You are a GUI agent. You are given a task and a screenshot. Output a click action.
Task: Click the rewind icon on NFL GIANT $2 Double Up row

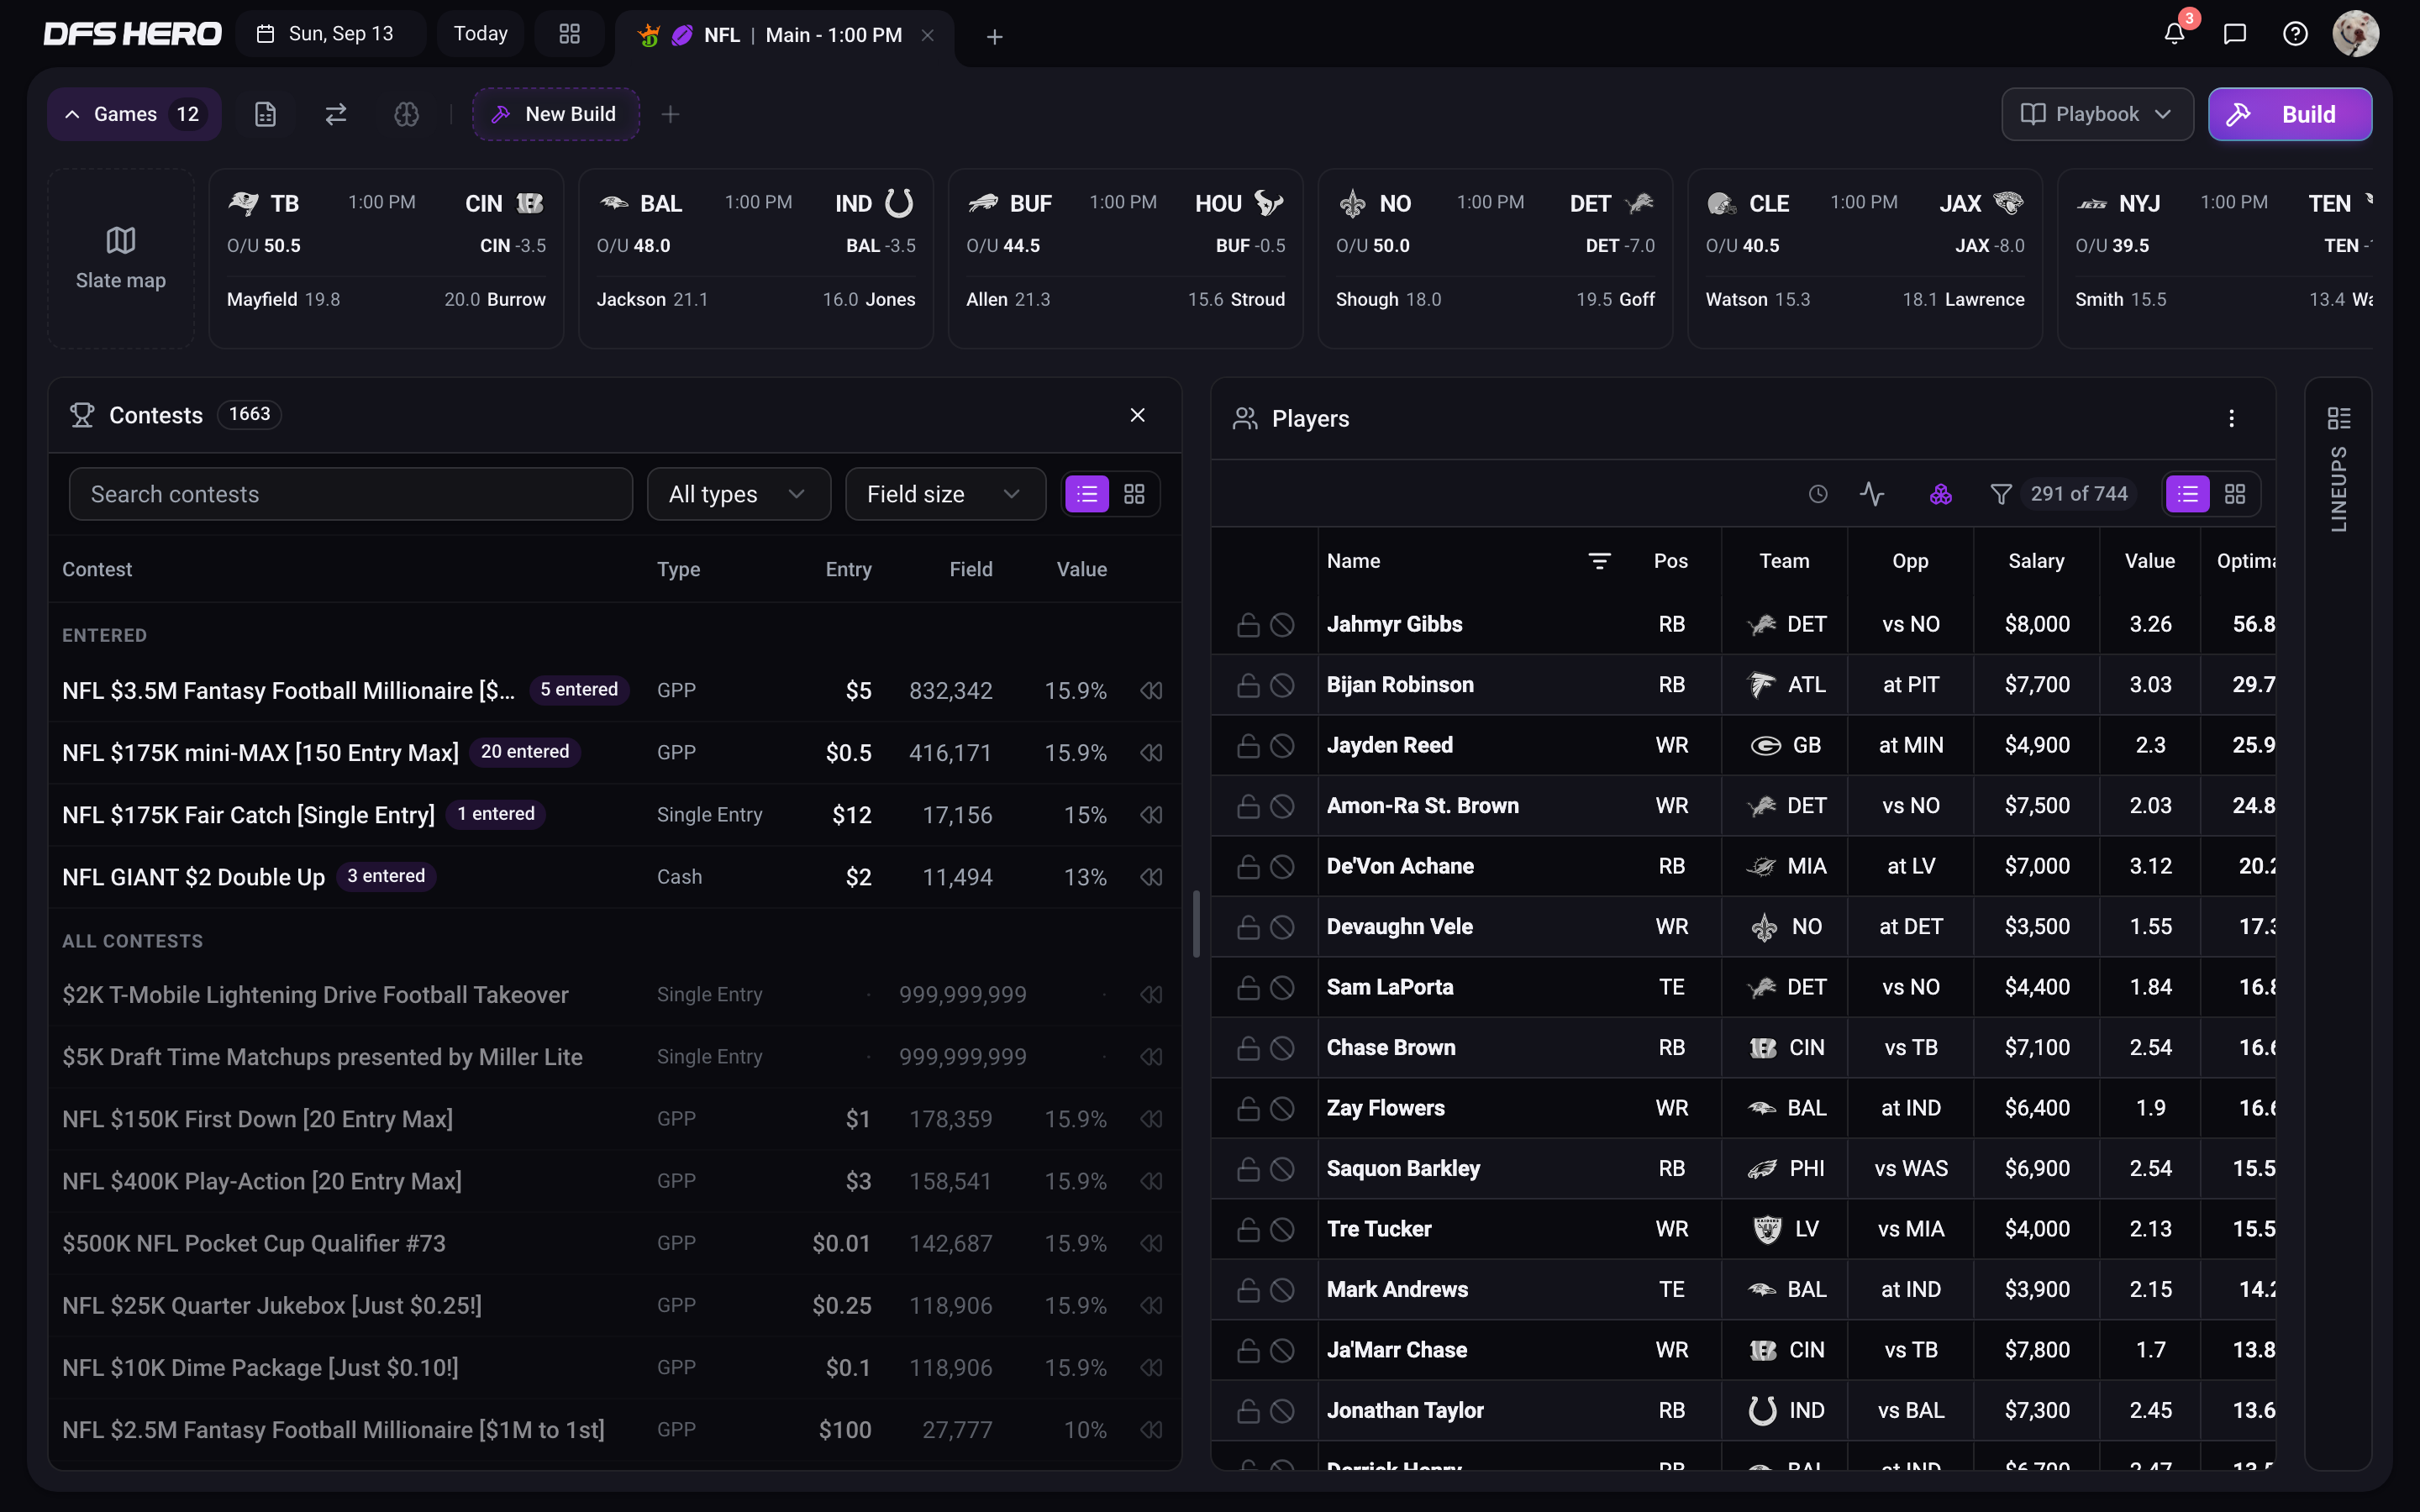click(1151, 877)
